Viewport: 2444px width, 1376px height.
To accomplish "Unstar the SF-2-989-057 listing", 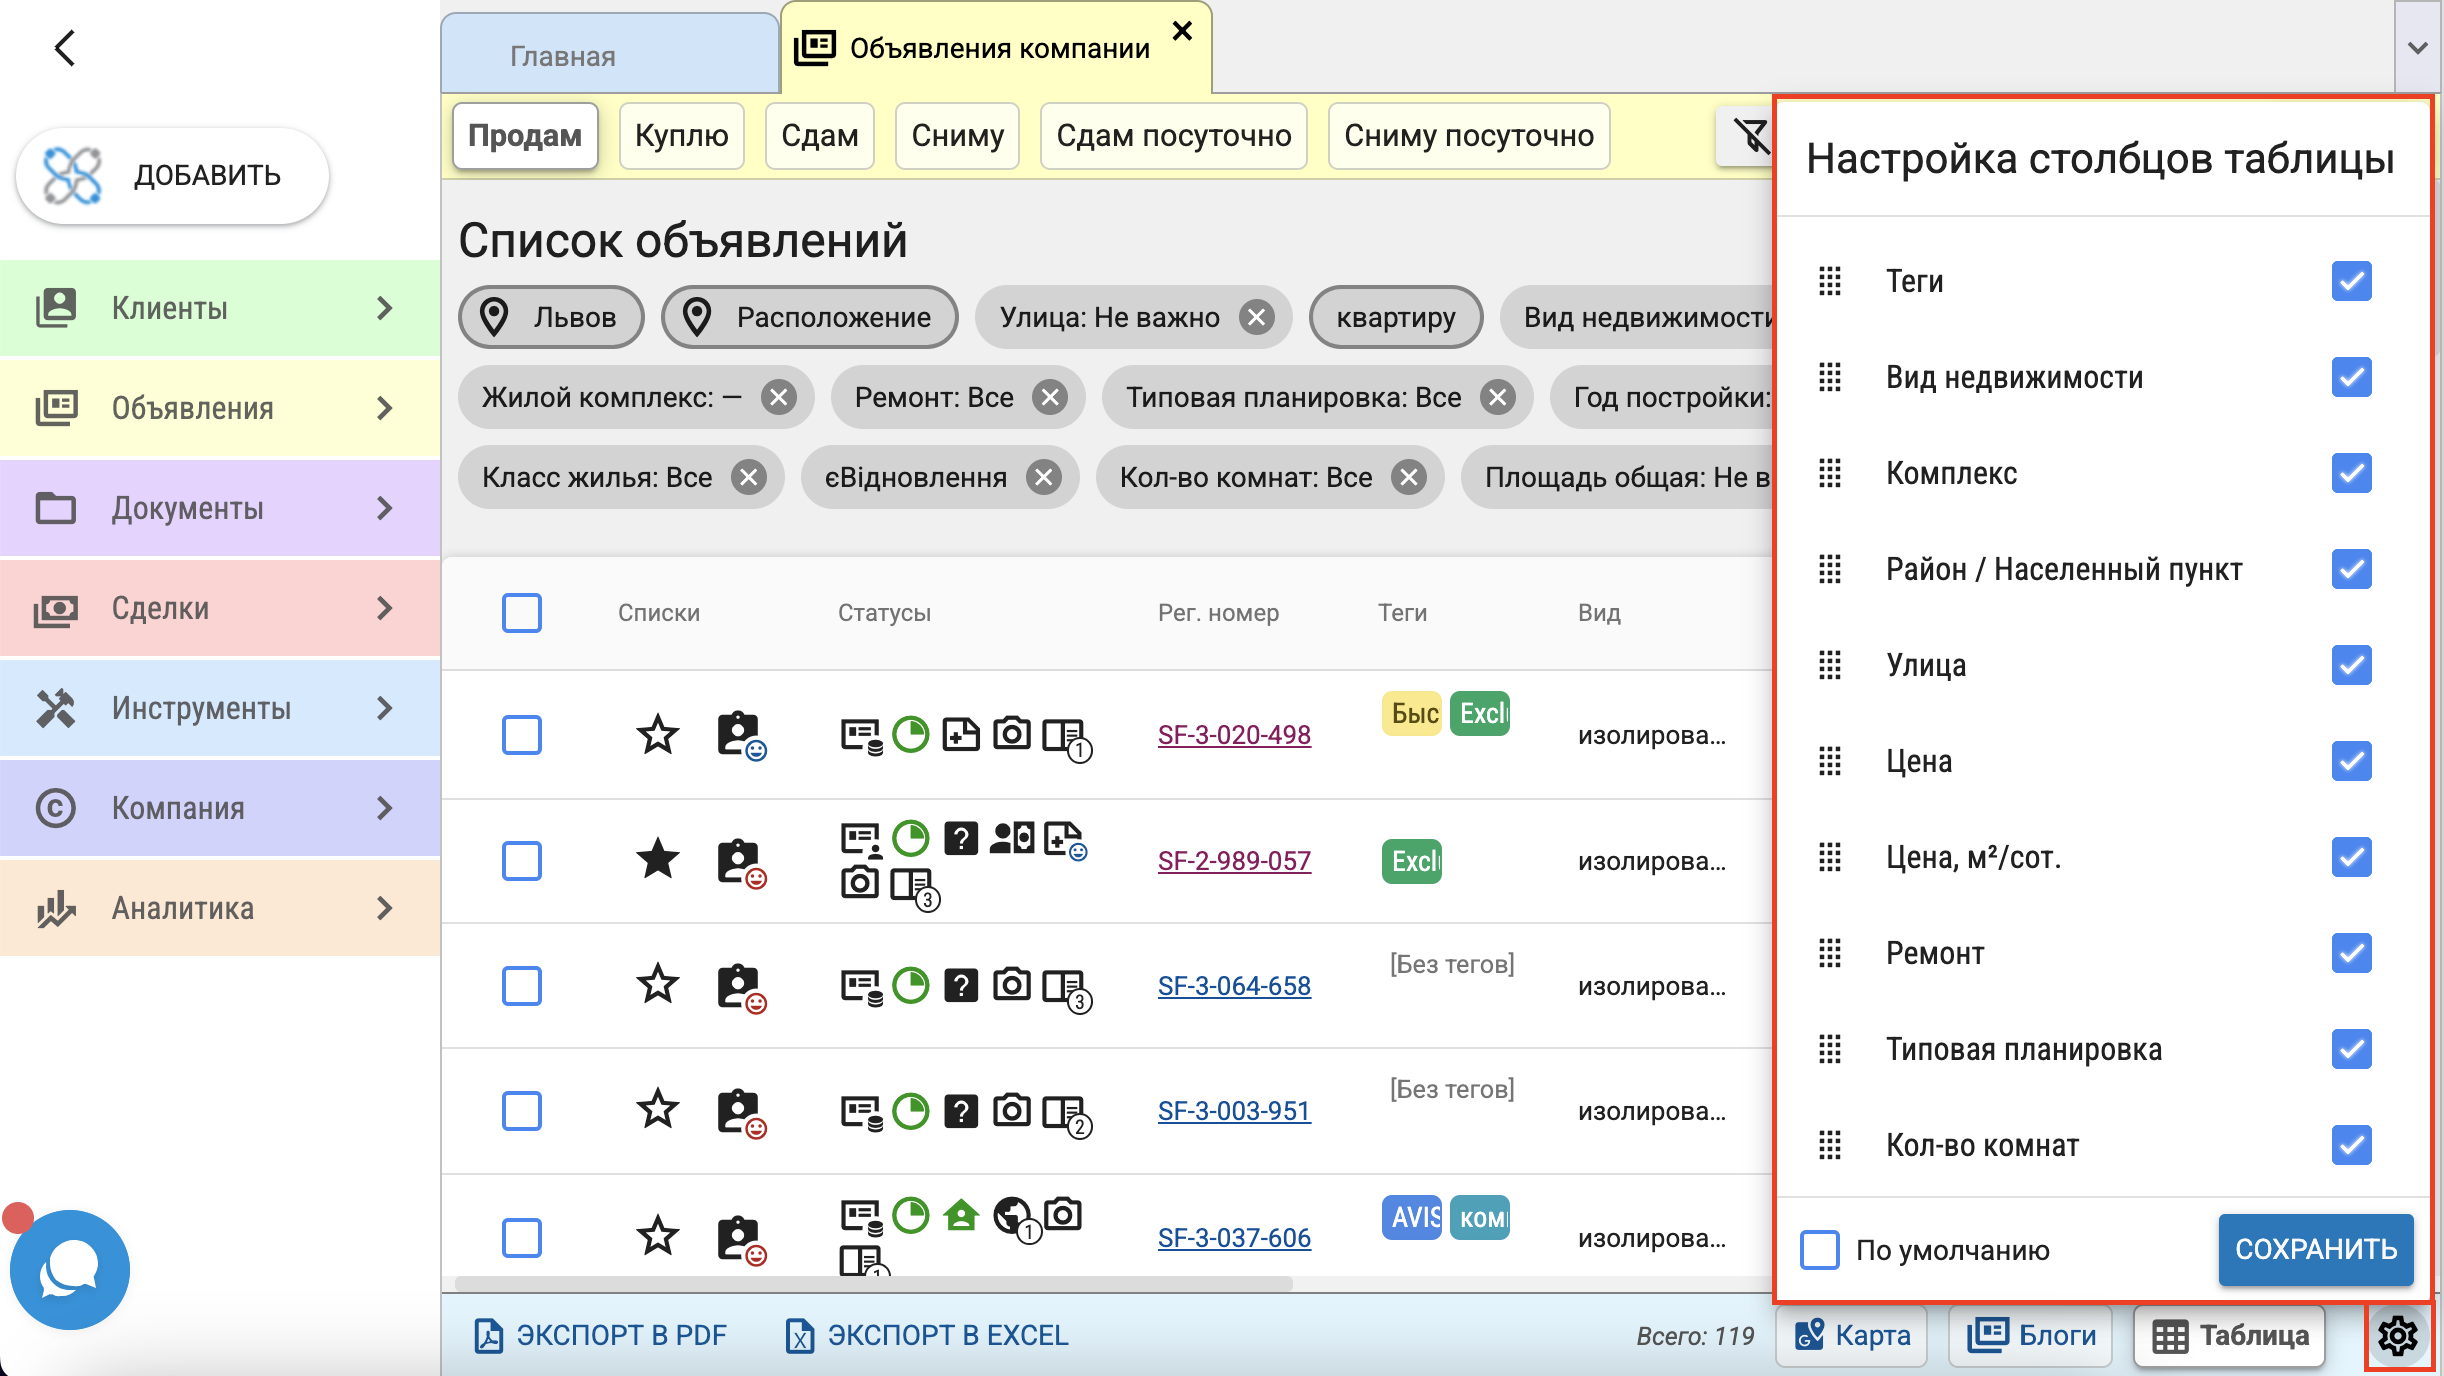I will [657, 859].
